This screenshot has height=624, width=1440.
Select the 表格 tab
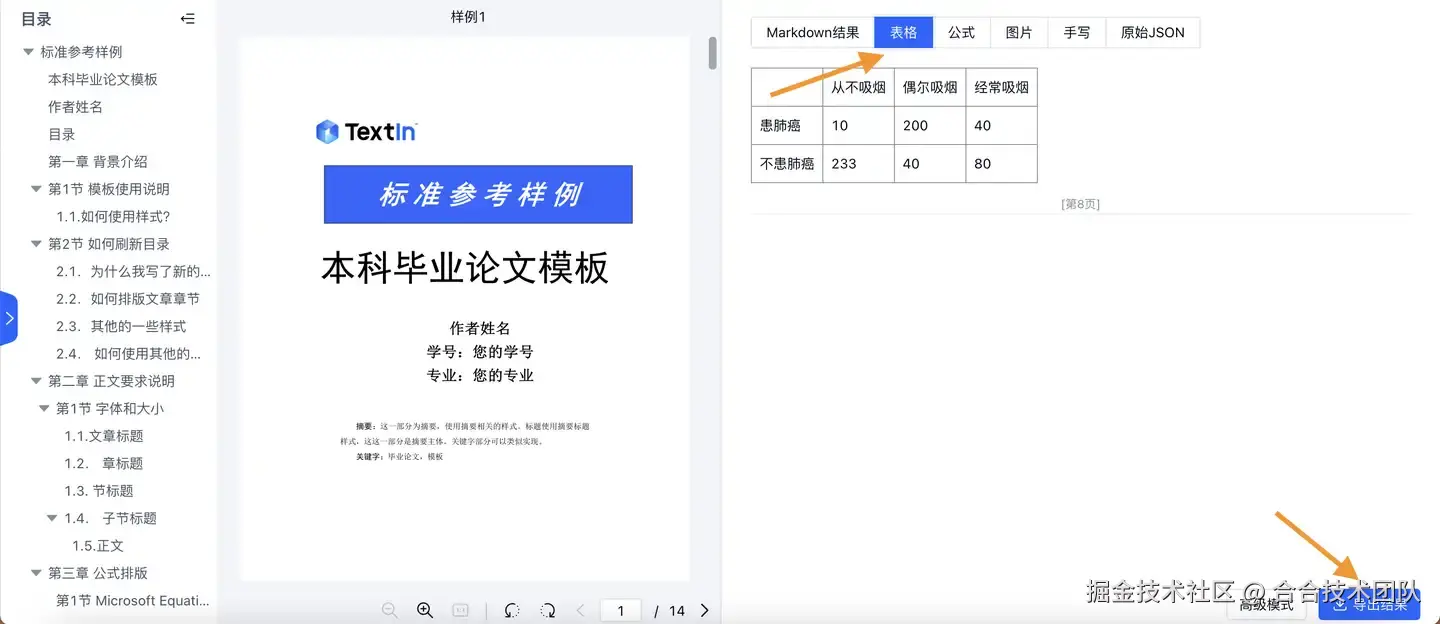(904, 32)
